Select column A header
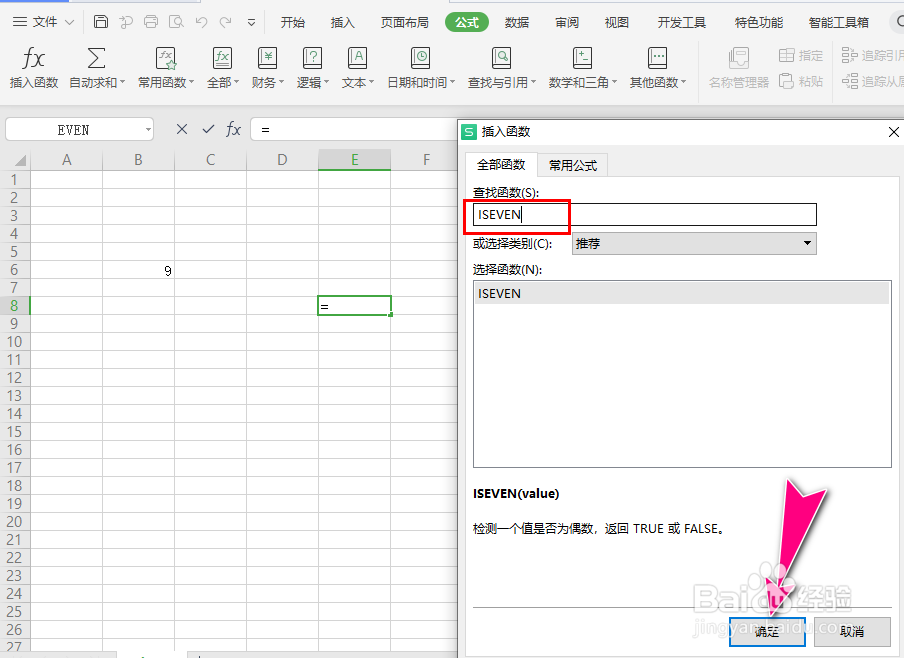The height and width of the screenshot is (658, 904). (67, 160)
